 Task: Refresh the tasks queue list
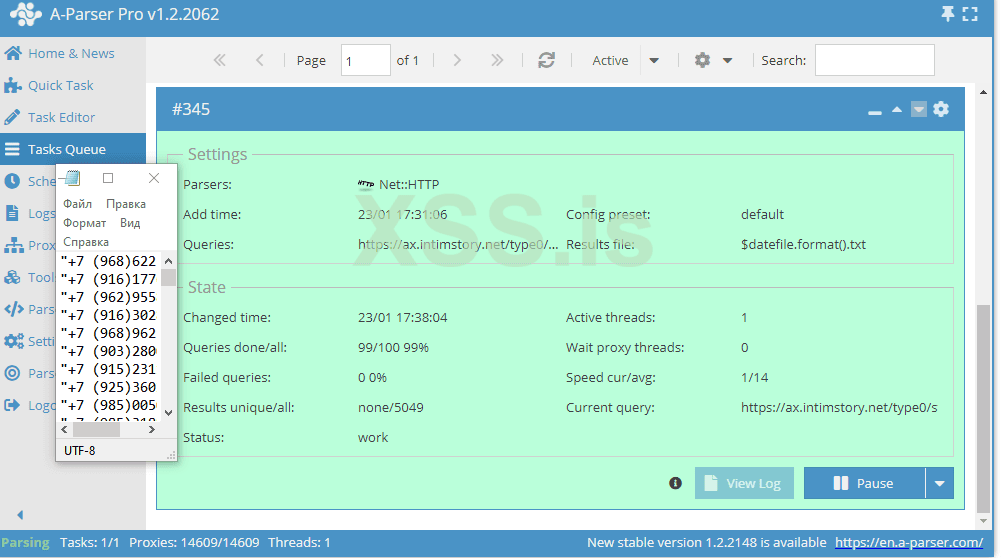[x=546, y=60]
